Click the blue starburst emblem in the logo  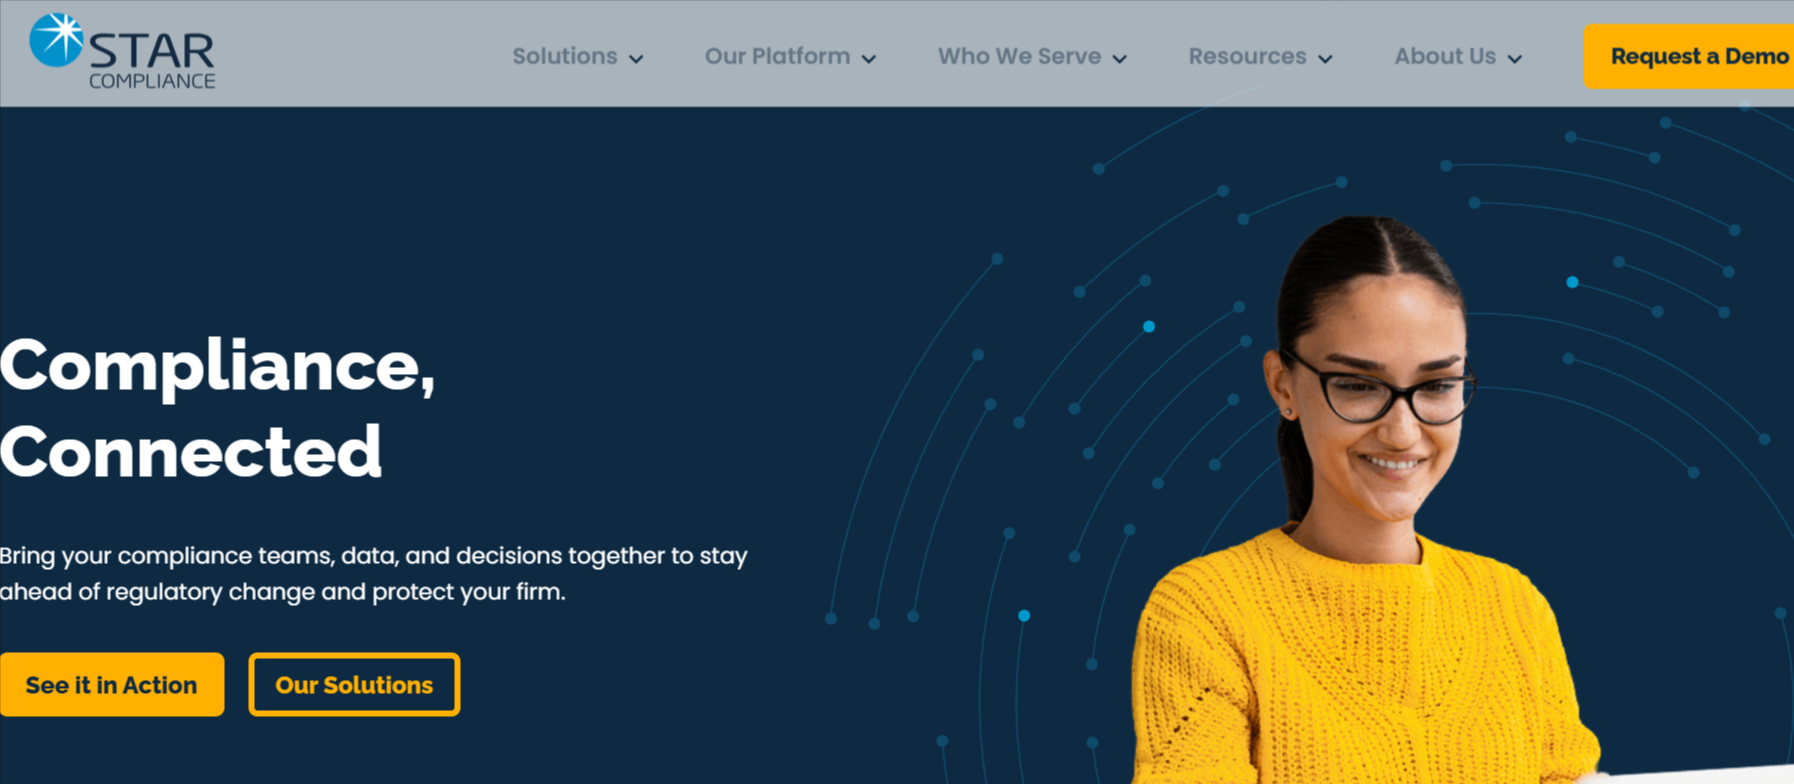point(56,40)
